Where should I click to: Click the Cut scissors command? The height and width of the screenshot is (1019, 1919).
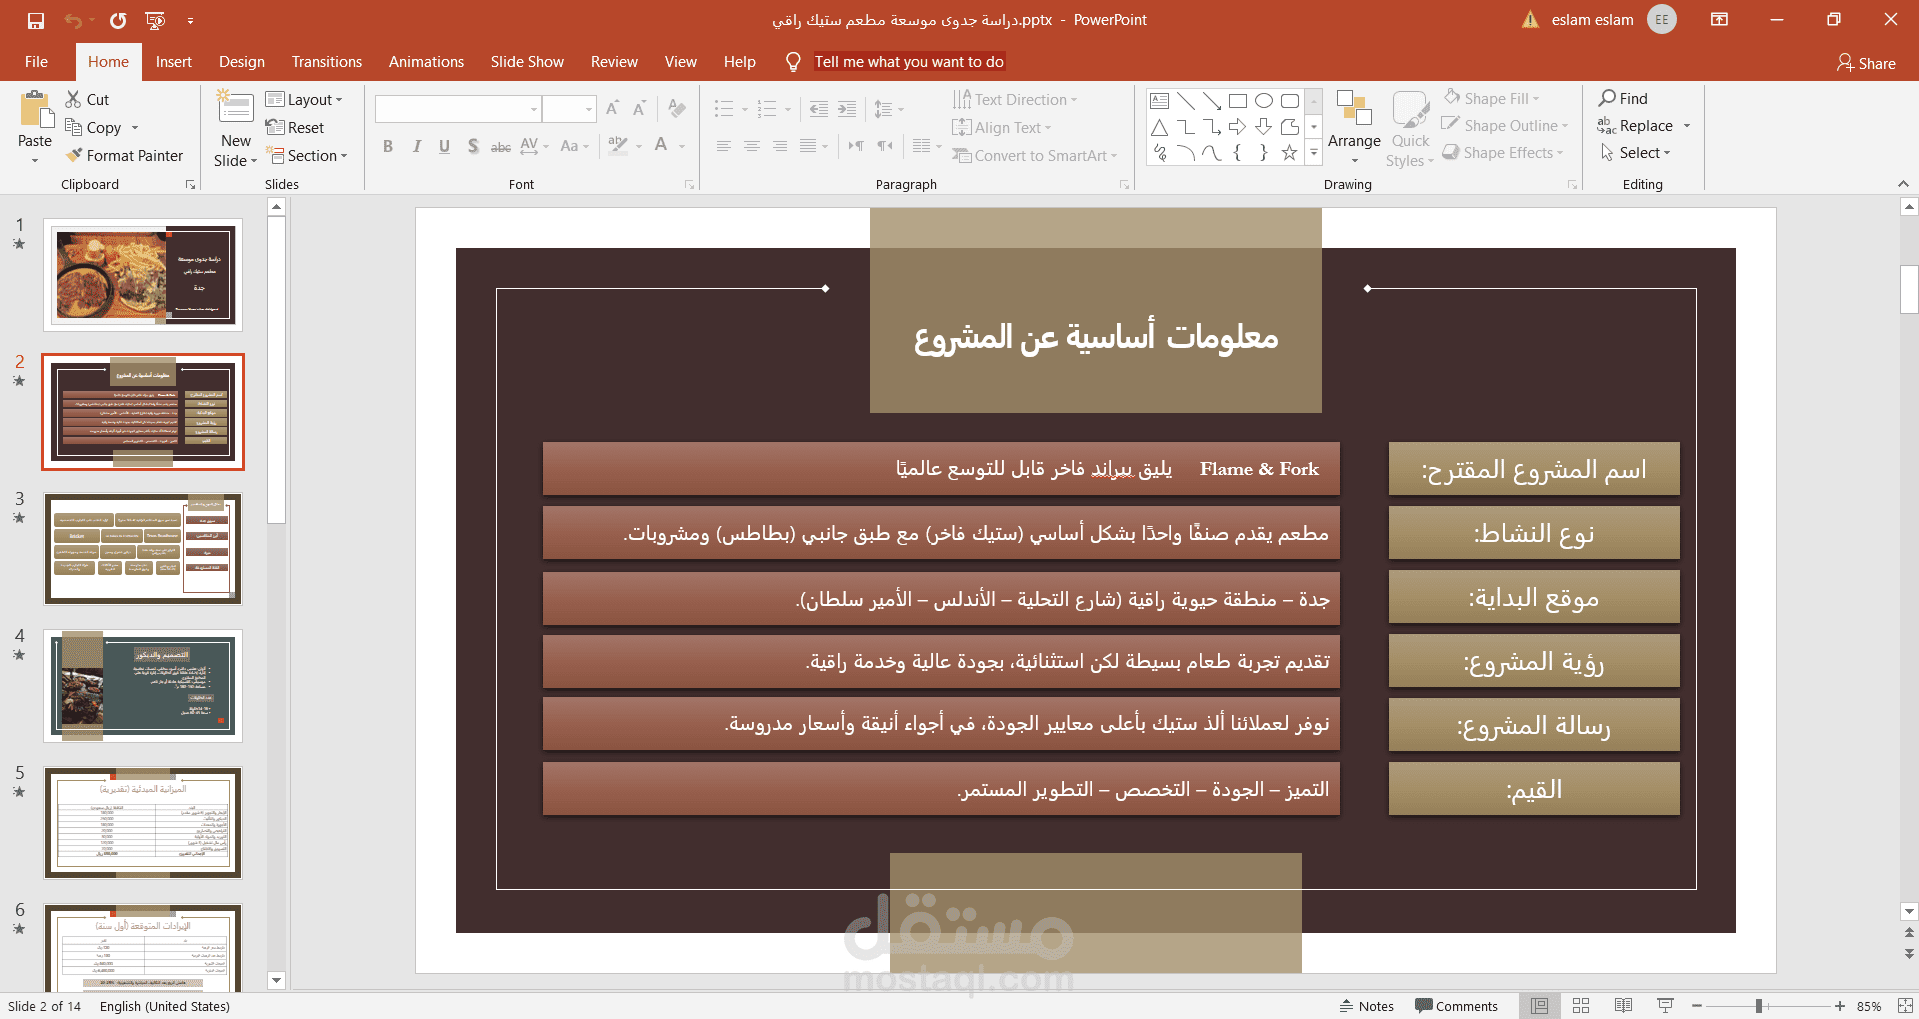[87, 99]
